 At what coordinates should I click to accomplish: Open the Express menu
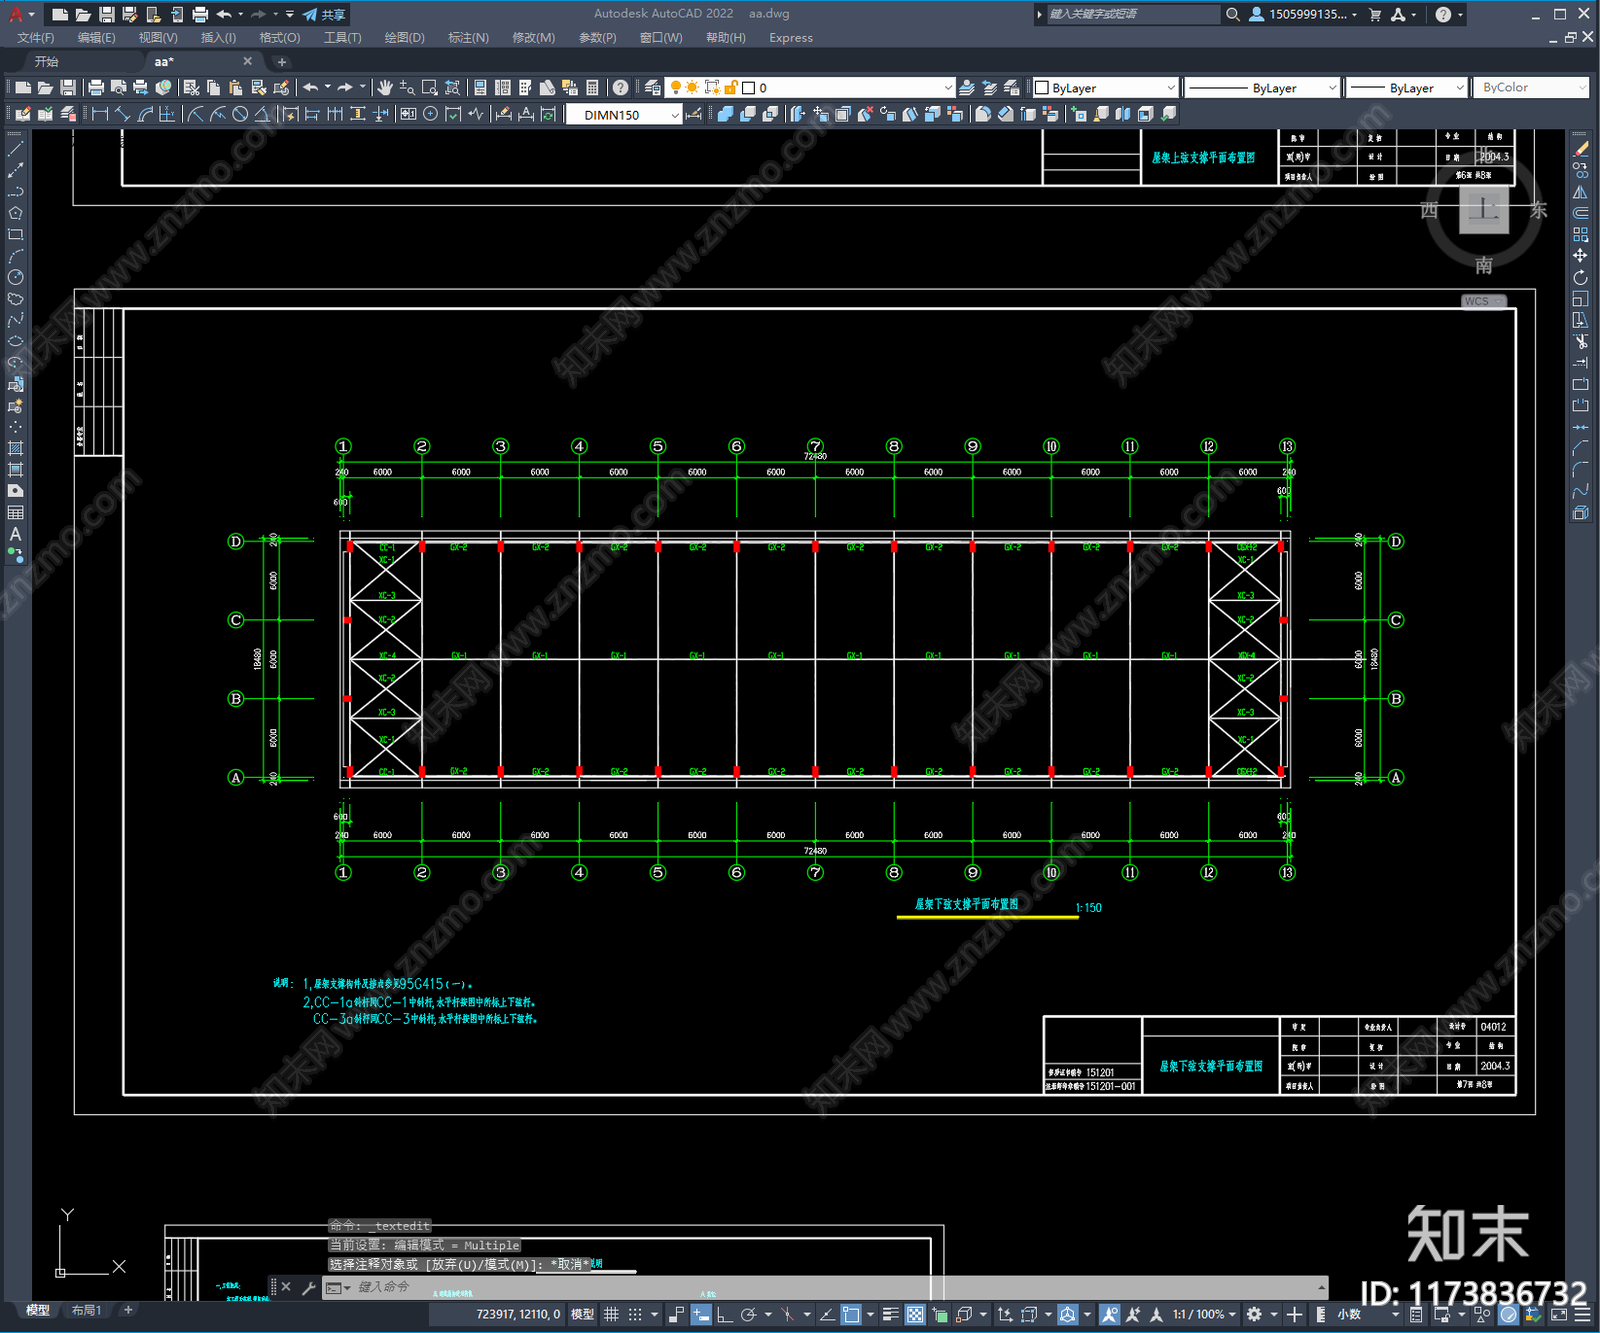pos(791,38)
